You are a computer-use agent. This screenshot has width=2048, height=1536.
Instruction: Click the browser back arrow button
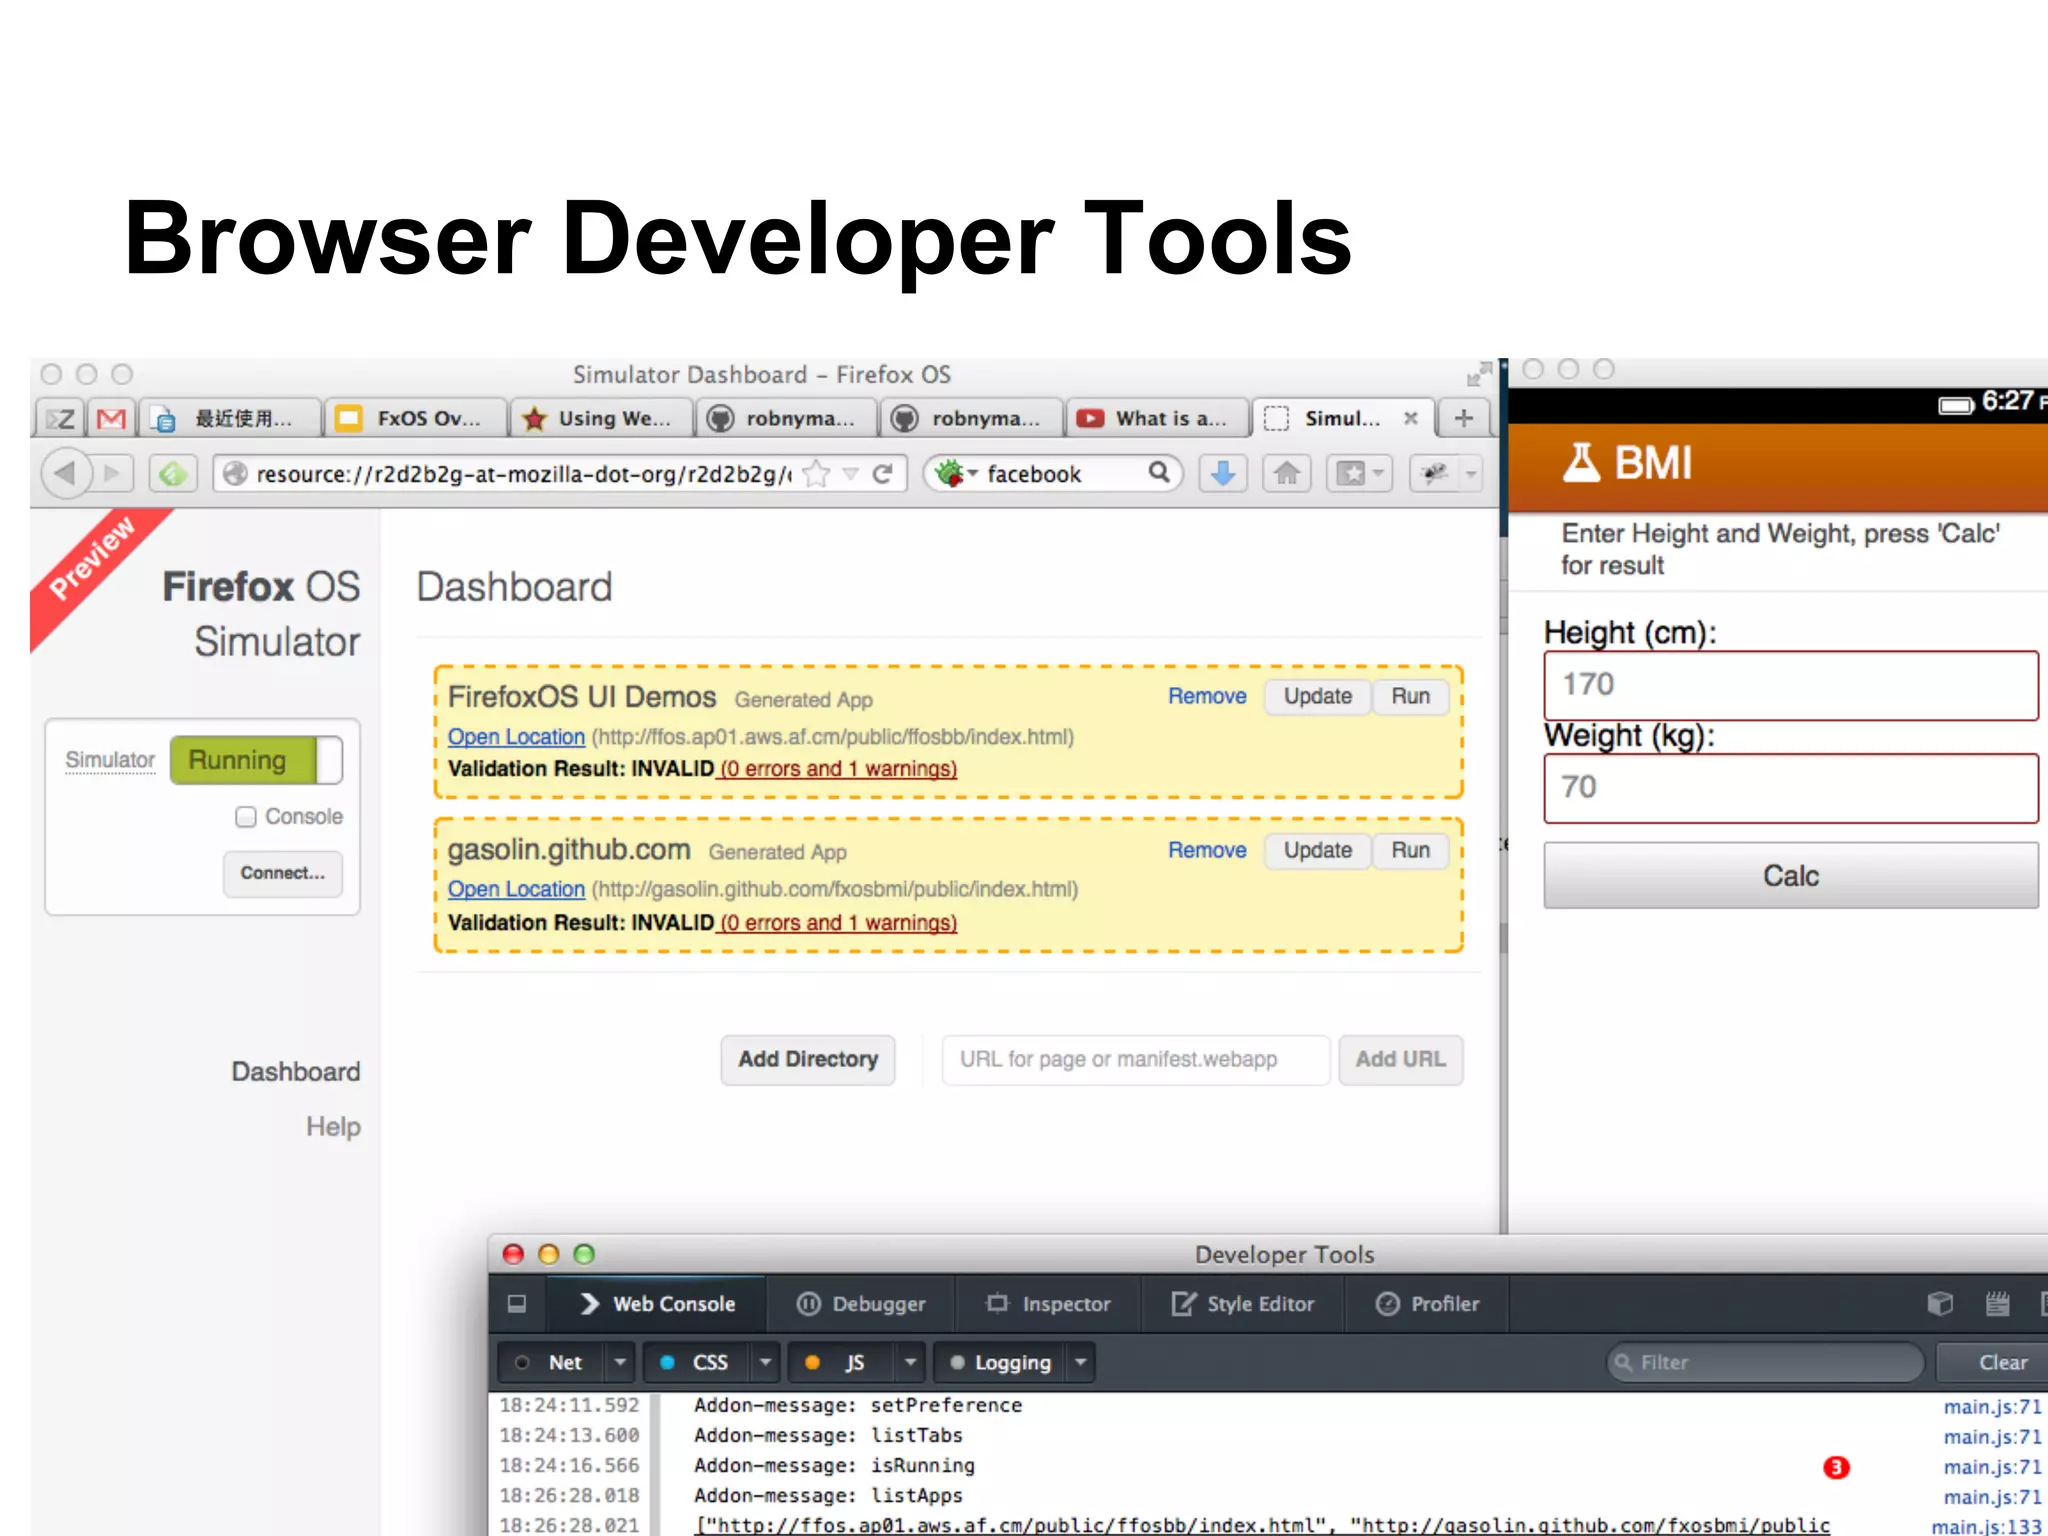(x=66, y=473)
